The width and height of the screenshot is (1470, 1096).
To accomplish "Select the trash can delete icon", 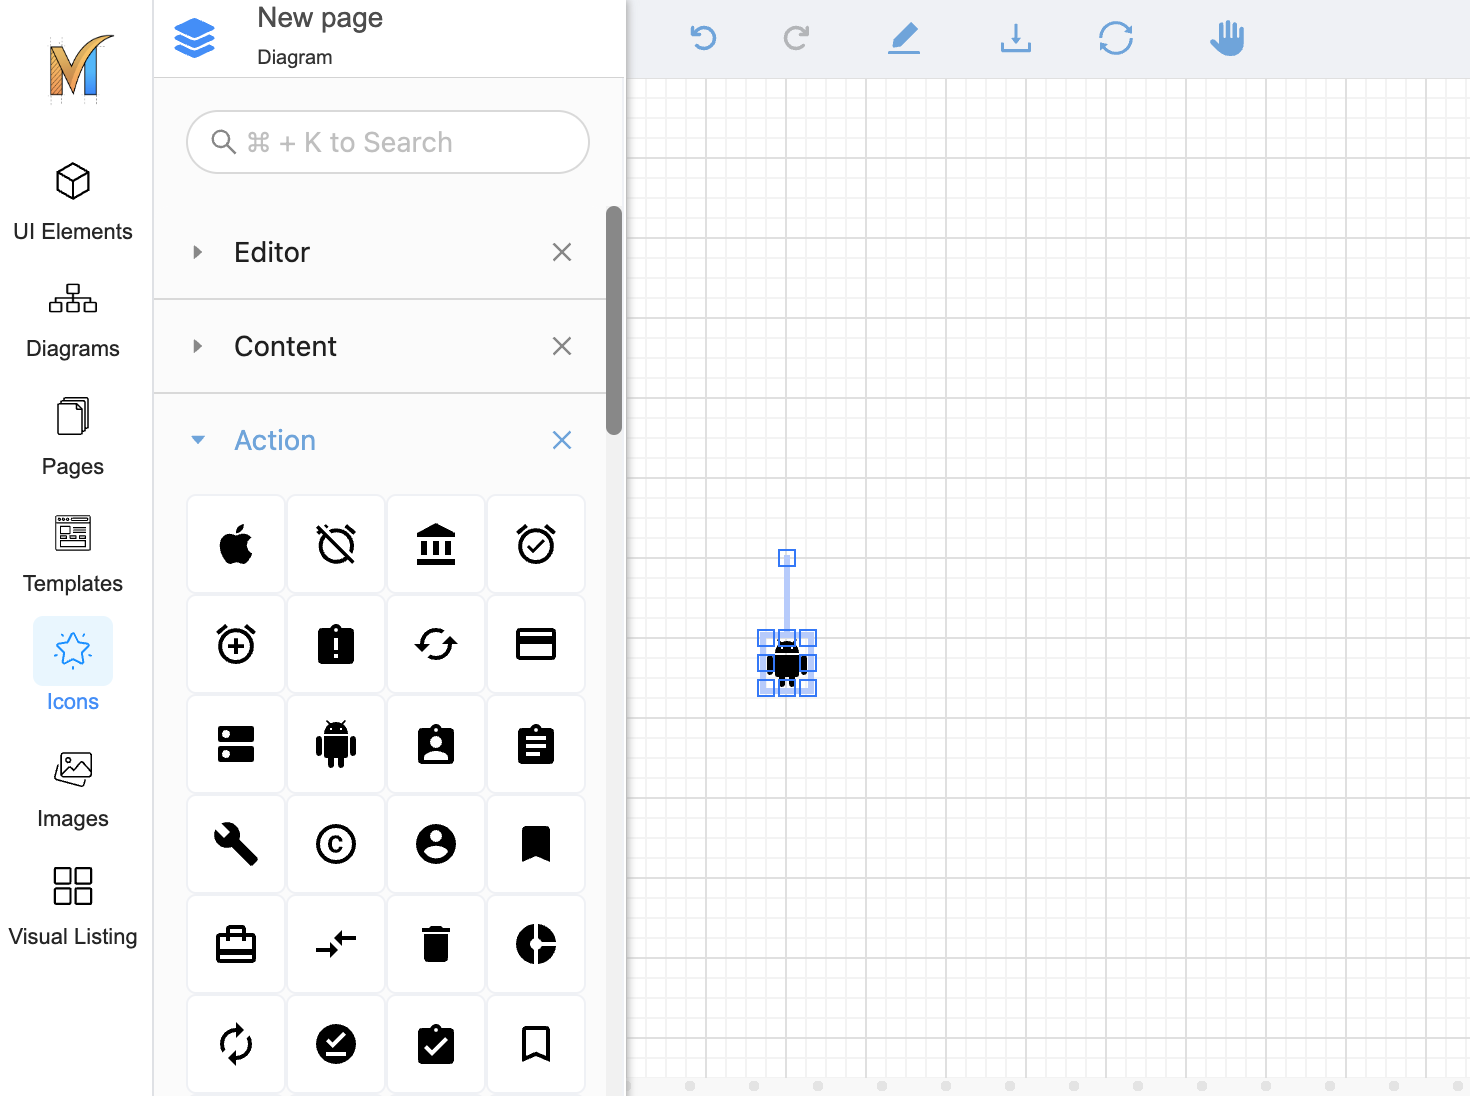I will pyautogui.click(x=436, y=944).
